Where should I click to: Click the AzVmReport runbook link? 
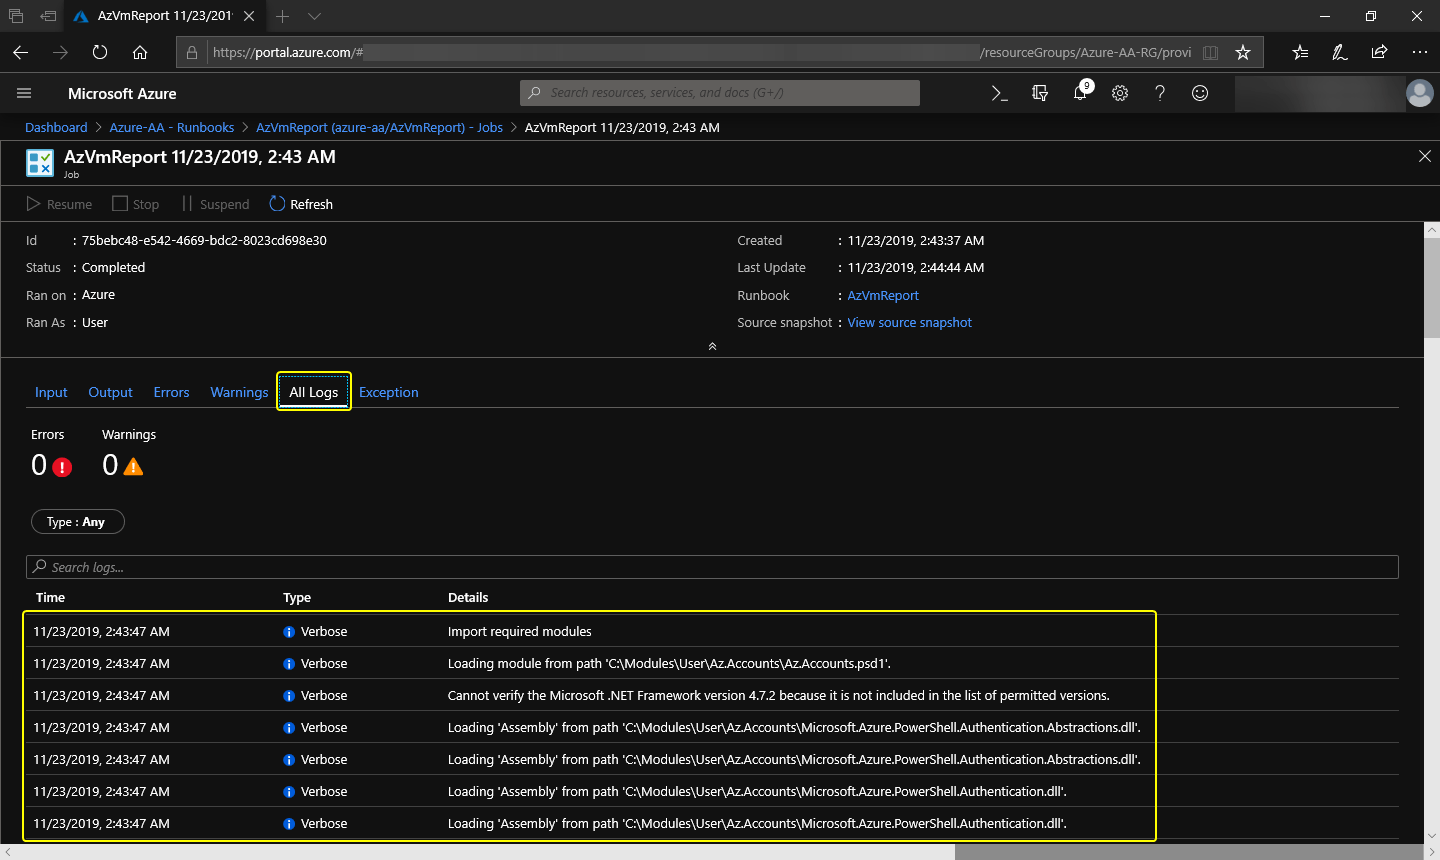pos(883,295)
